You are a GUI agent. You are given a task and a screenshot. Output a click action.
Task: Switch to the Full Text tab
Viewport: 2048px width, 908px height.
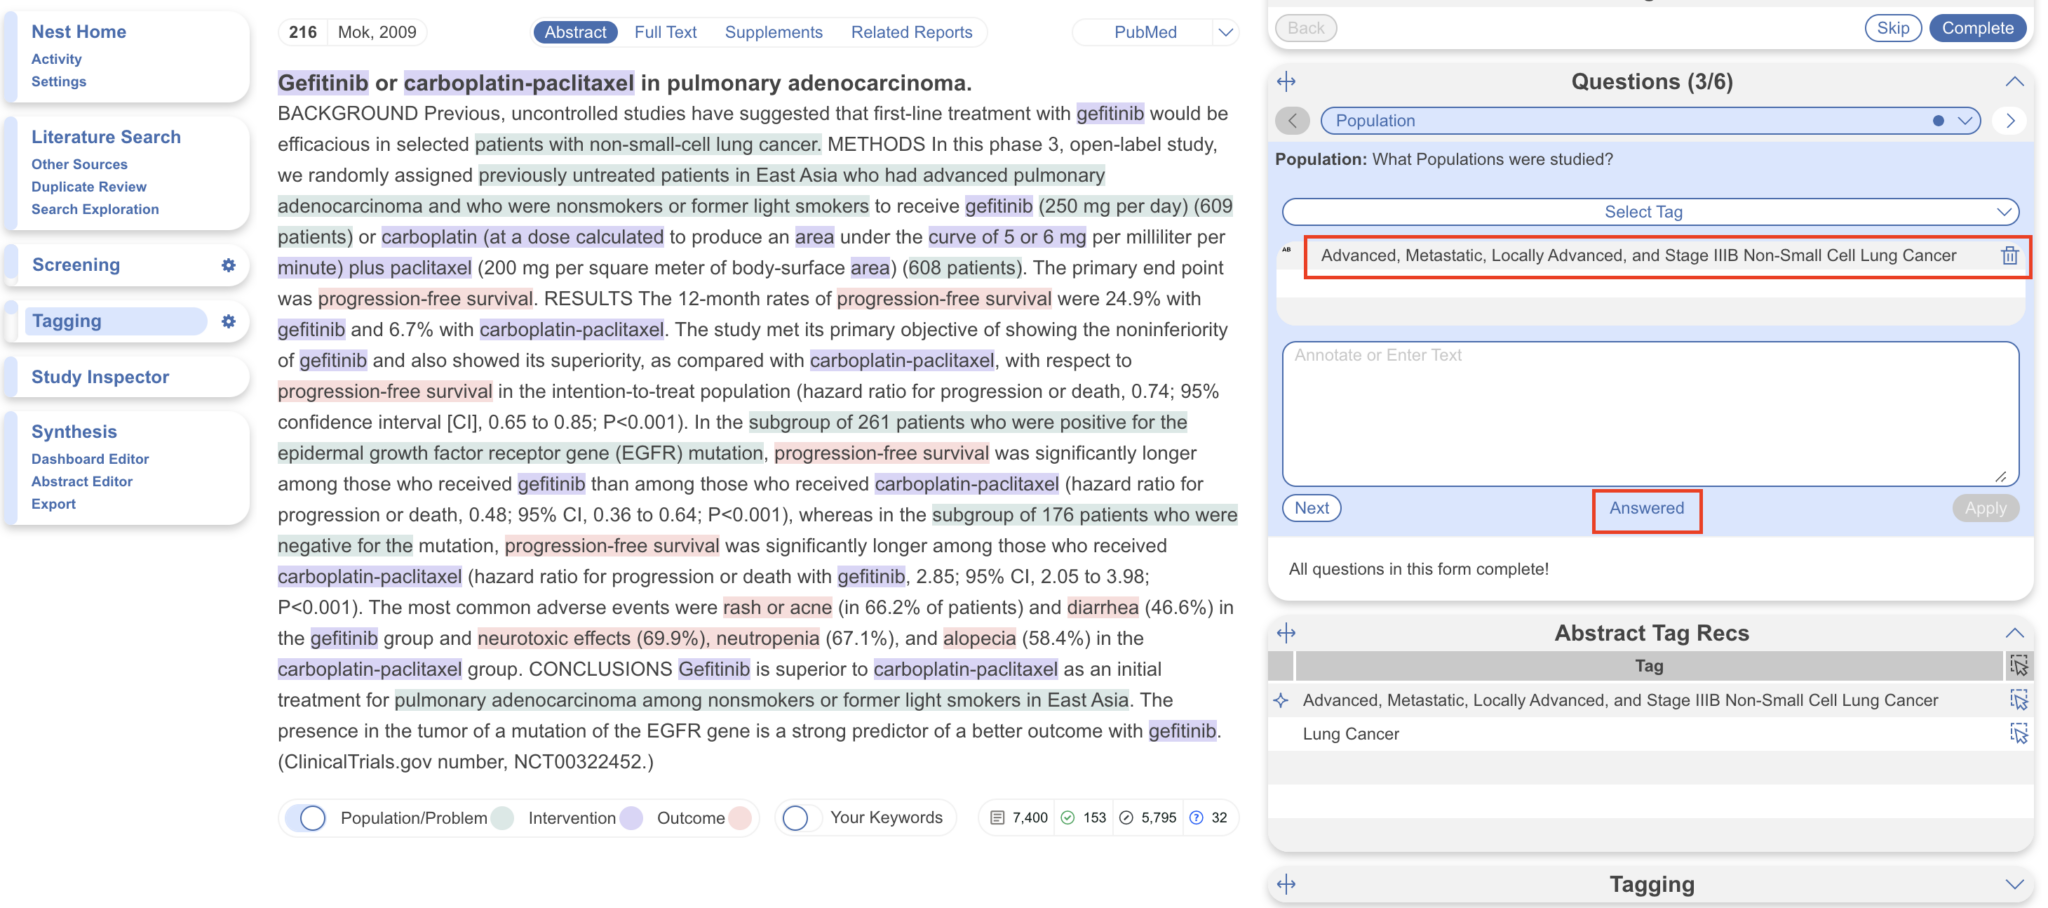[665, 31]
